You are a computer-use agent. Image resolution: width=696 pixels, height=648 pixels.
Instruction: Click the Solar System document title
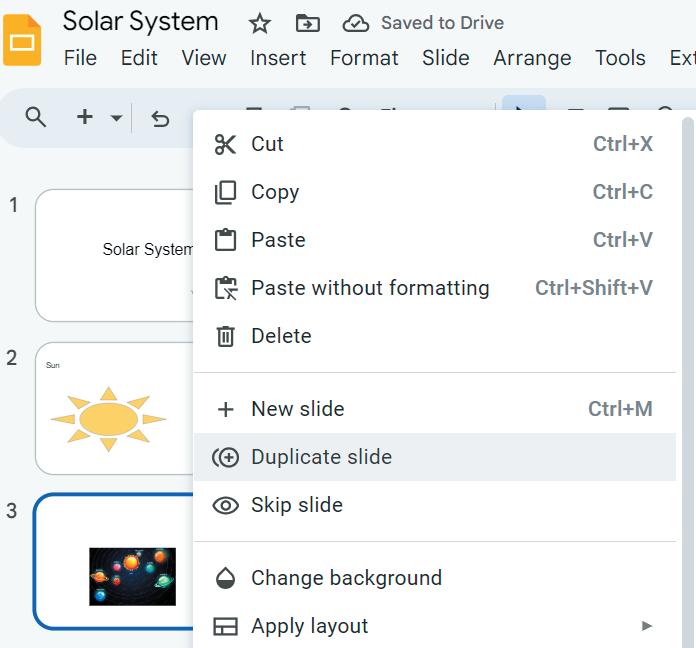tap(140, 21)
